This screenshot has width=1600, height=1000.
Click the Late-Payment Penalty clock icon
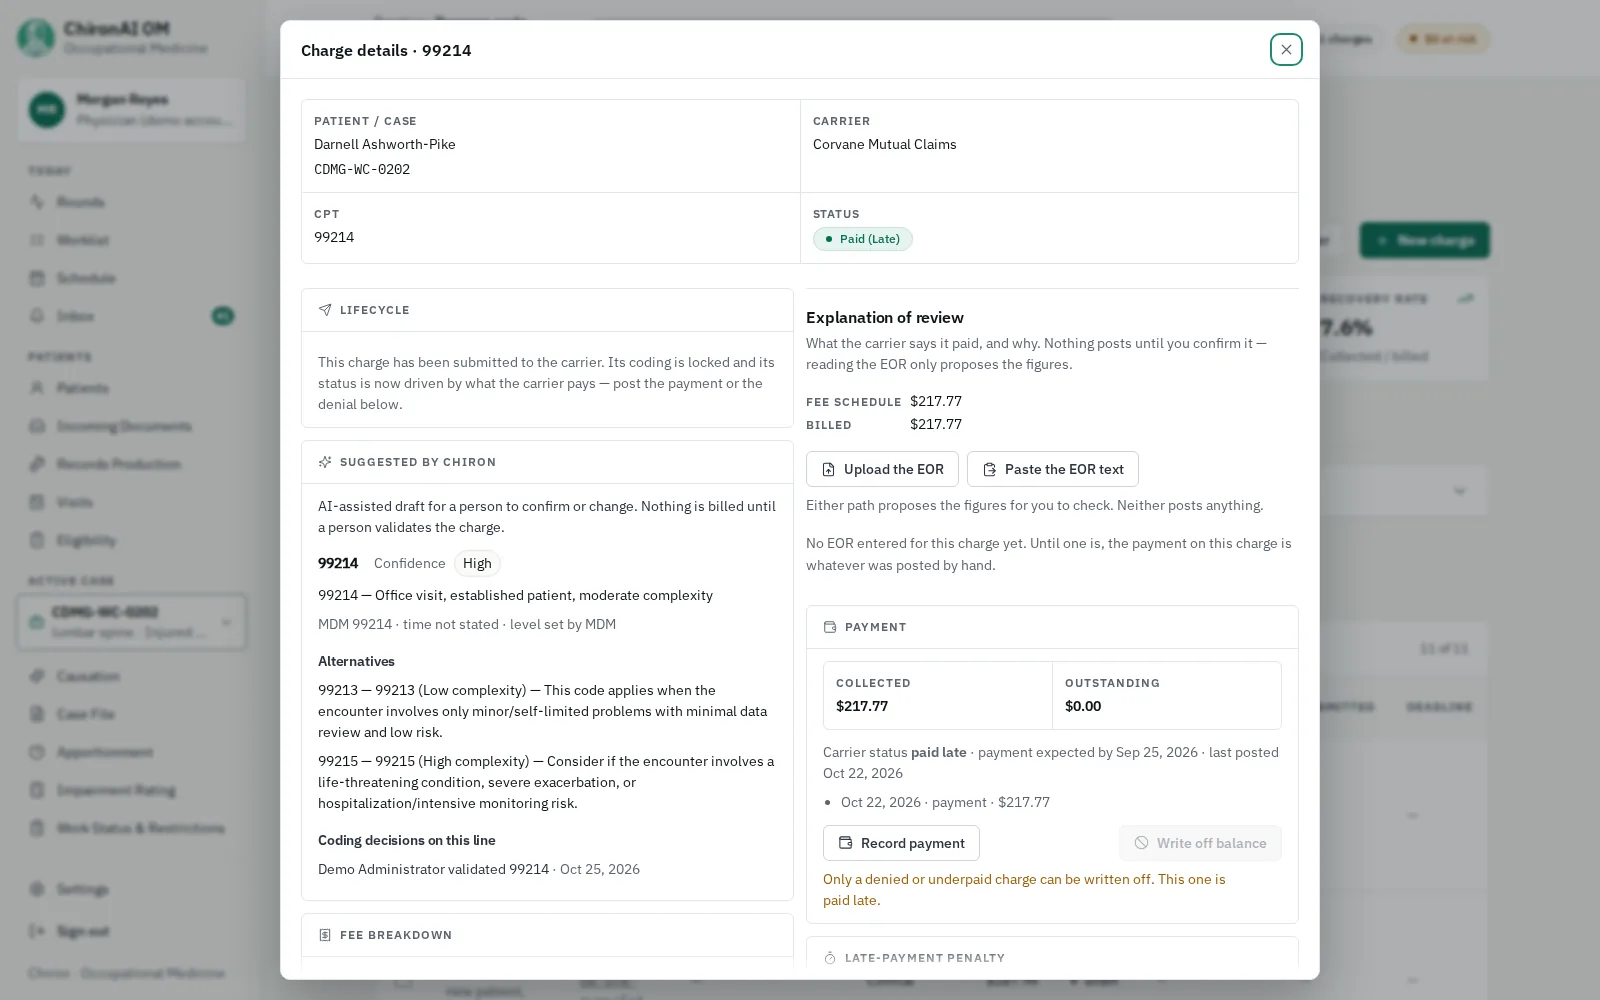point(830,958)
